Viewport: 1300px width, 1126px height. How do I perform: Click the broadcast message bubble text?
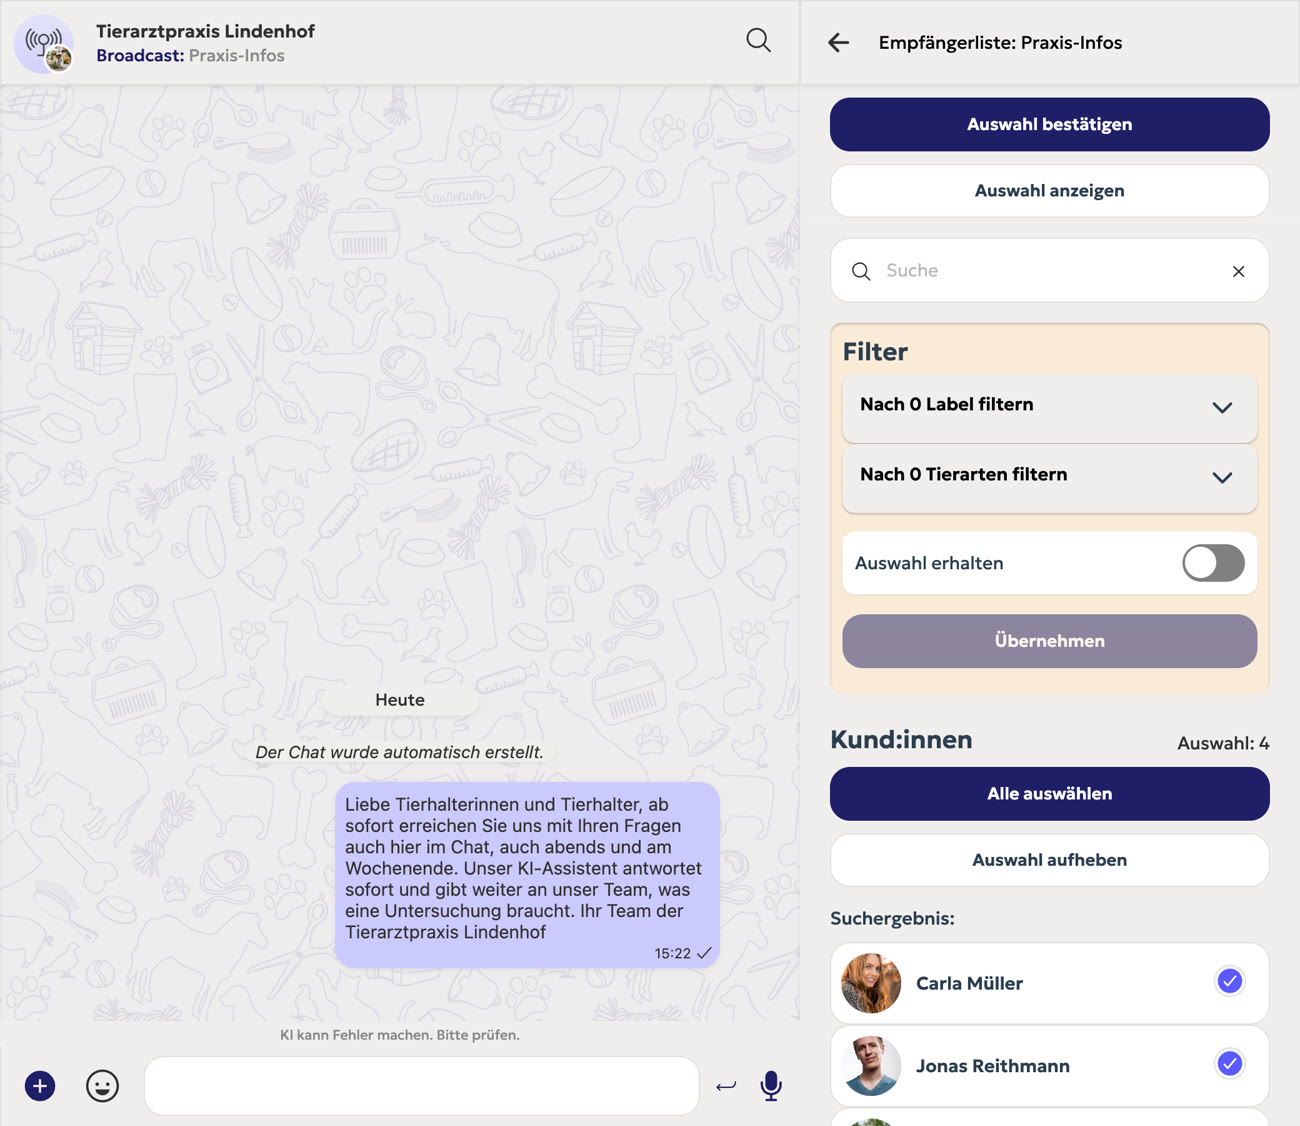click(x=524, y=868)
